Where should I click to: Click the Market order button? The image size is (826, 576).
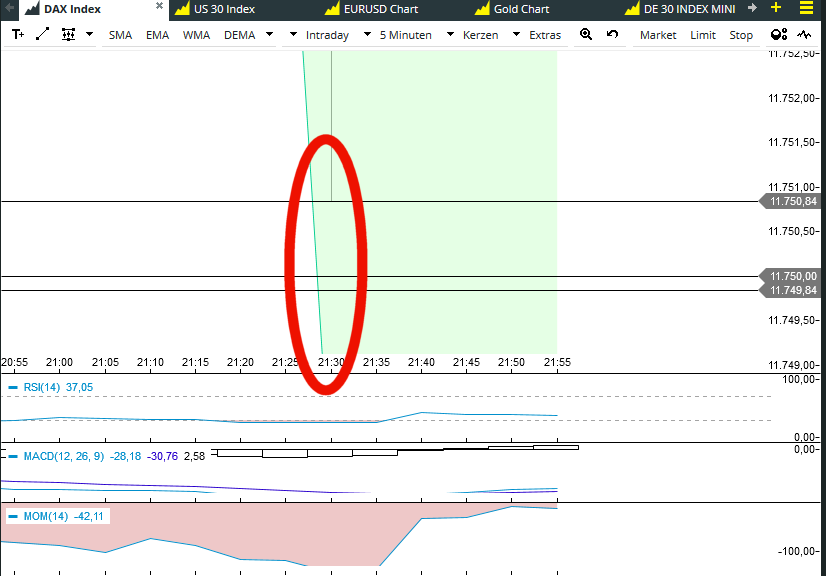(658, 35)
